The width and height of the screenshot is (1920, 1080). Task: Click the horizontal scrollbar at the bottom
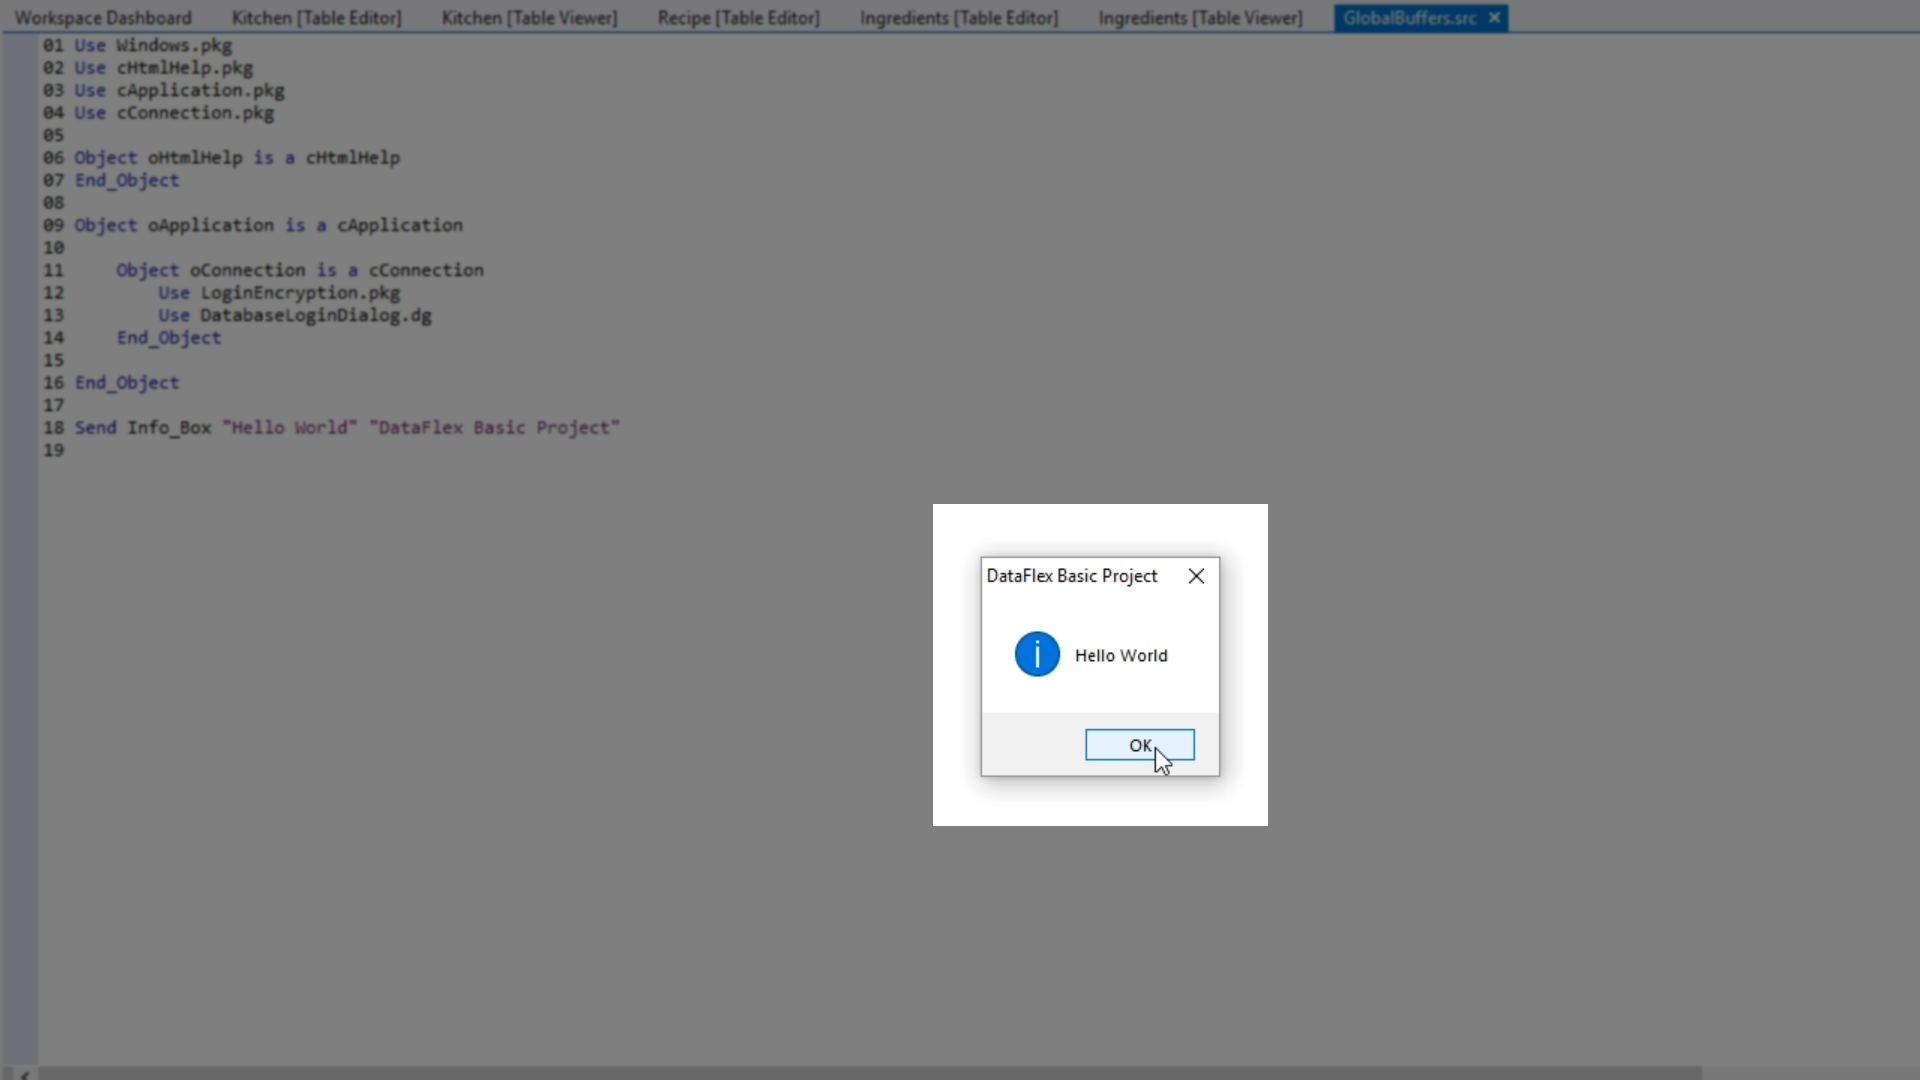click(x=868, y=1073)
